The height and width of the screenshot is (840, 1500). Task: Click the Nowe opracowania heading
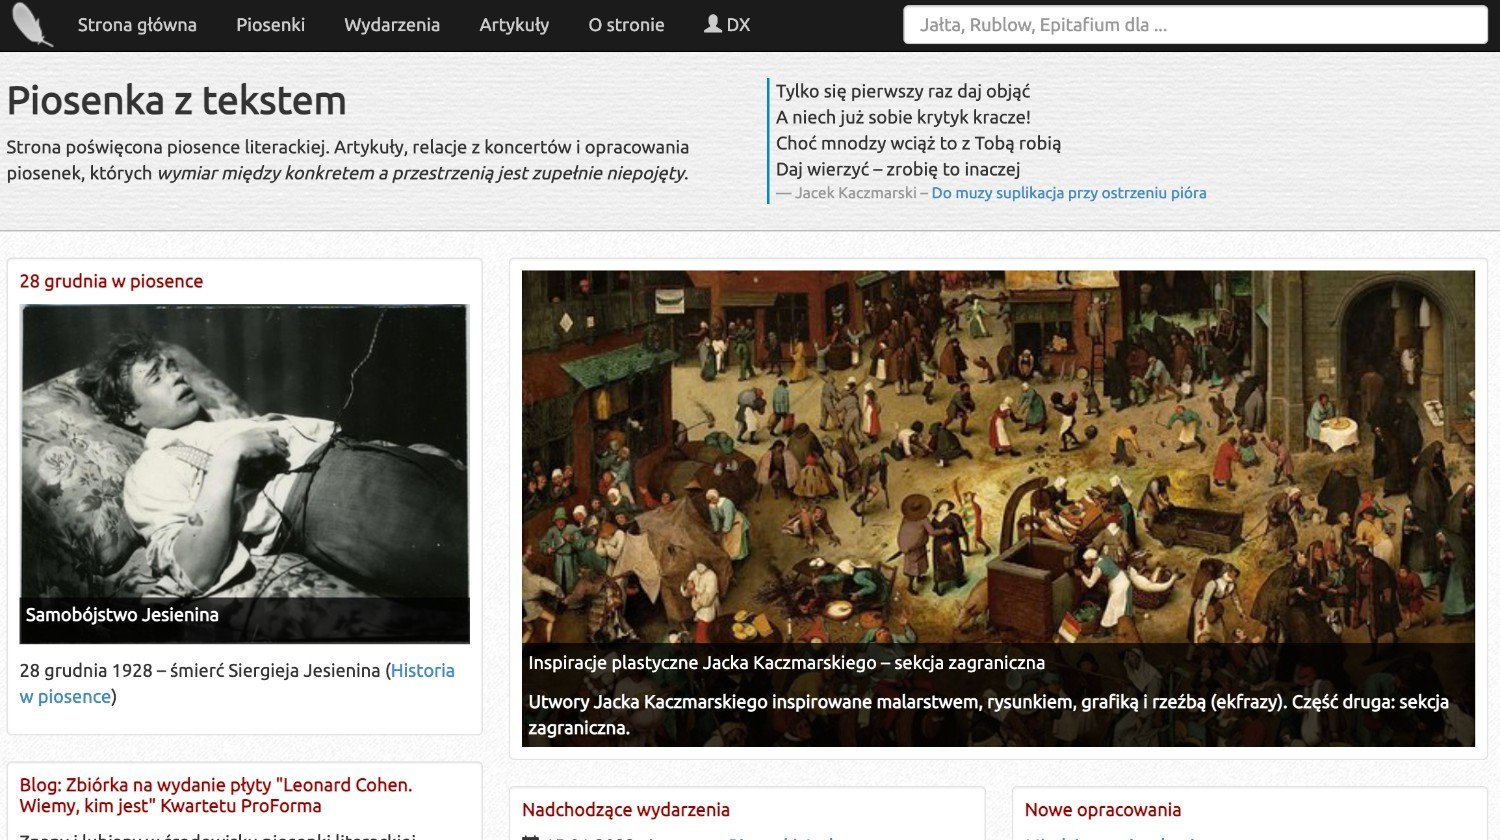point(1103,810)
